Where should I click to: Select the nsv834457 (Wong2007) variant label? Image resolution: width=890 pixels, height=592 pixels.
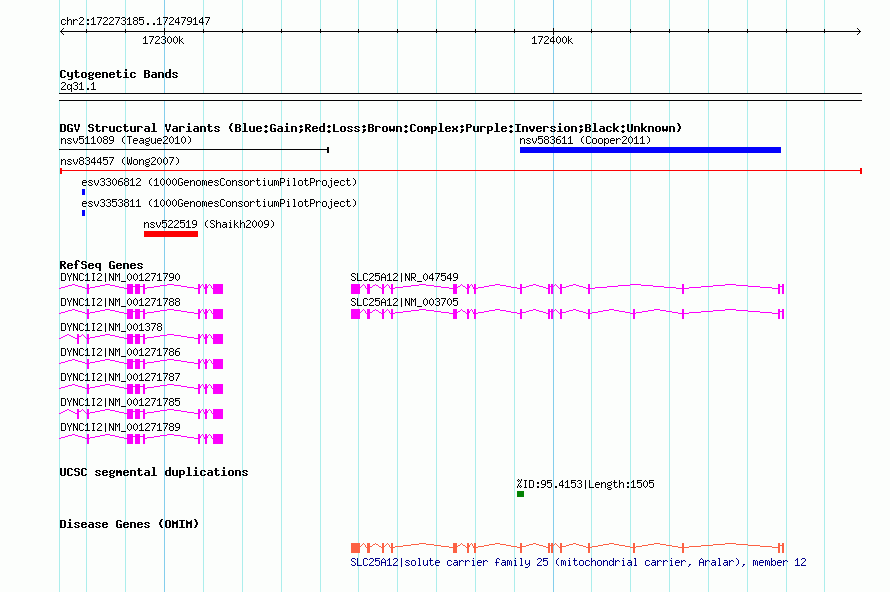[x=120, y=161]
